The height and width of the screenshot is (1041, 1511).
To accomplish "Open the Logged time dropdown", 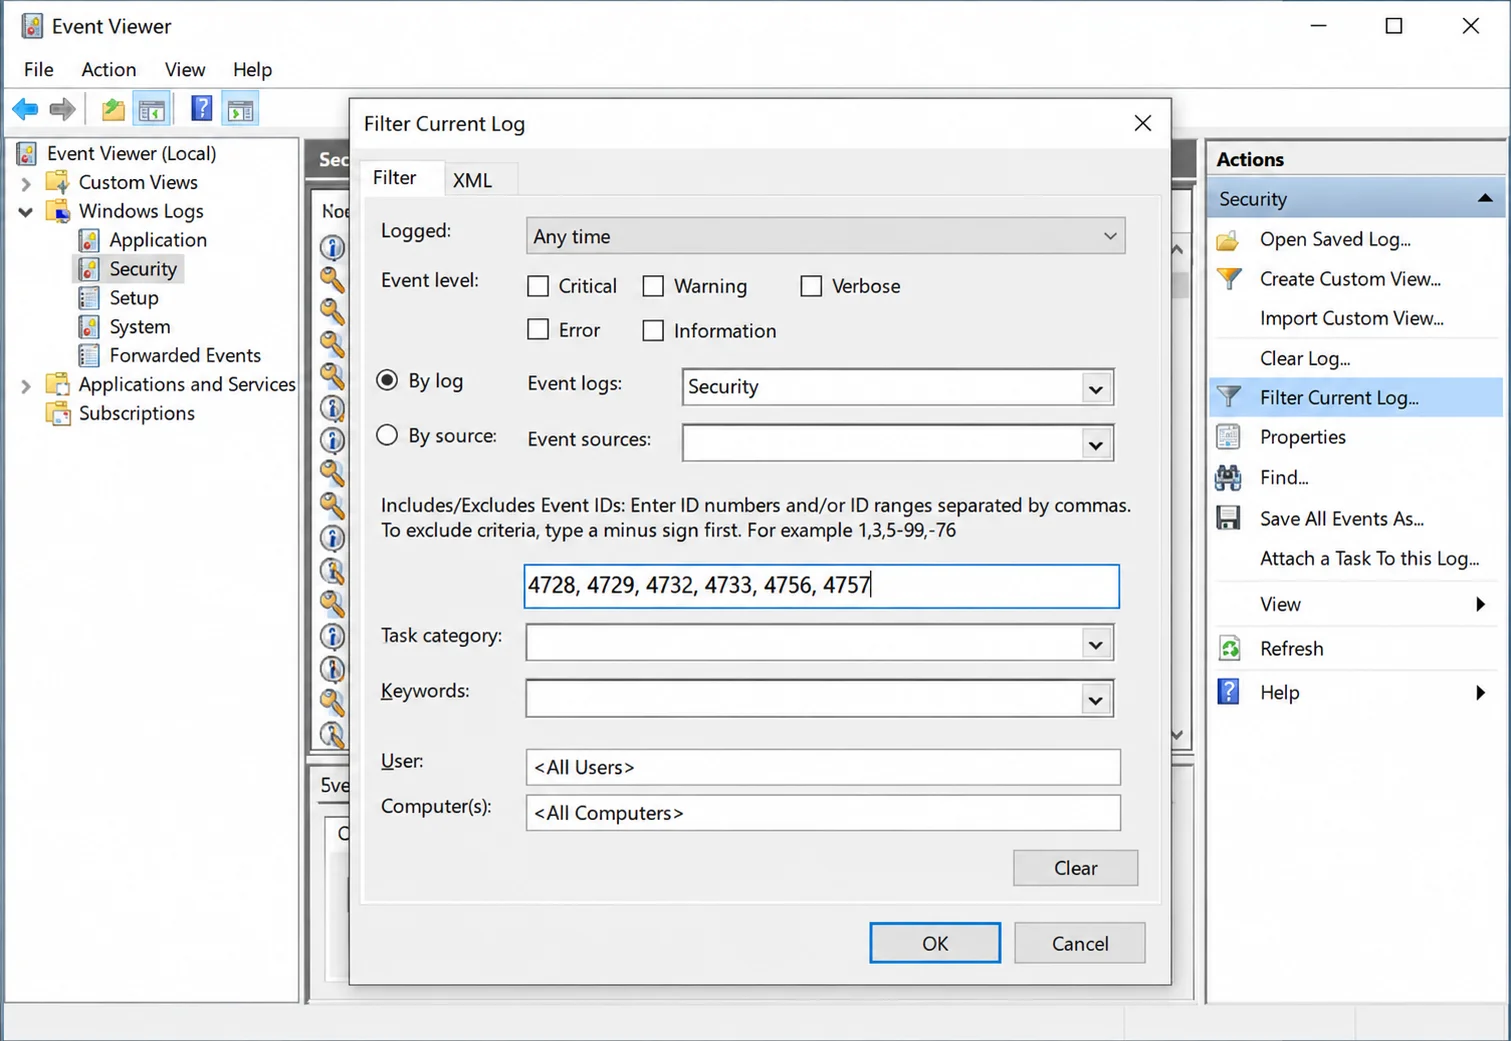I will pos(825,236).
